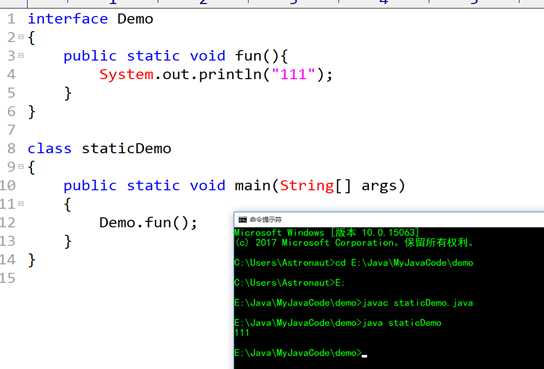
Task: Click the 'C:\Users\Astronaut>E:' console line
Action: (x=289, y=283)
